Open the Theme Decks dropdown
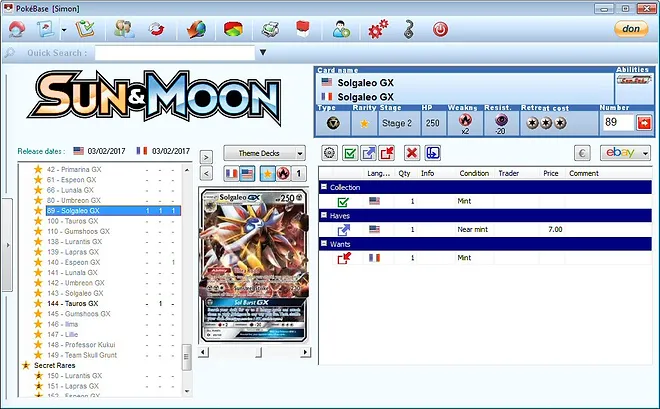This screenshot has width=660, height=409. point(264,153)
